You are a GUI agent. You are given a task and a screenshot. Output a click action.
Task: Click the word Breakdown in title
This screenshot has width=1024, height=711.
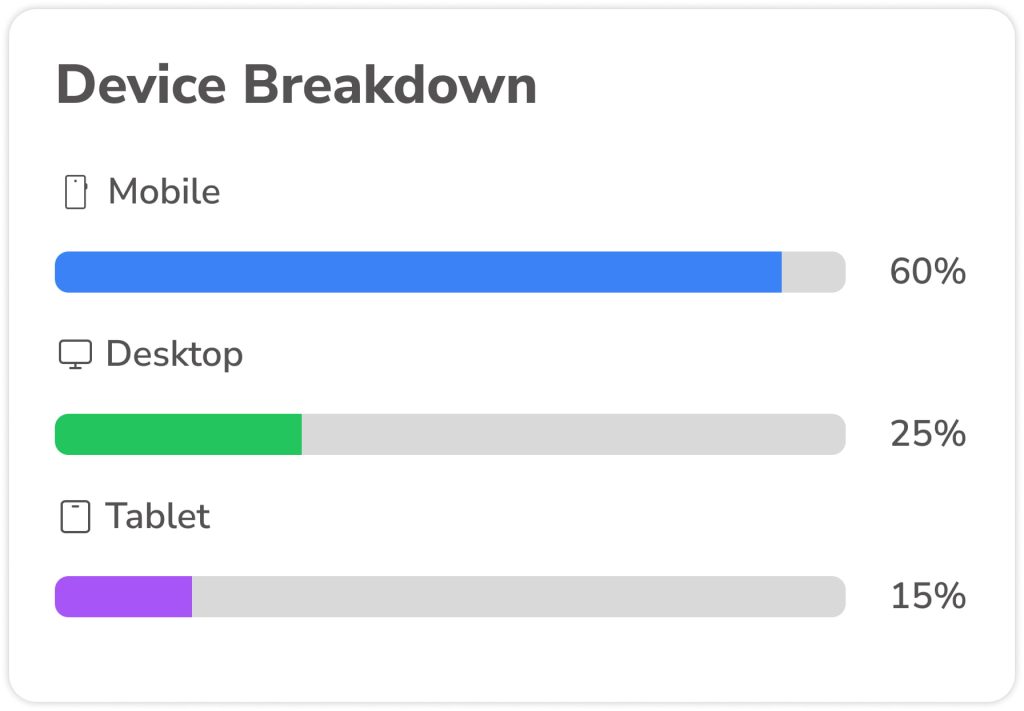click(x=390, y=85)
